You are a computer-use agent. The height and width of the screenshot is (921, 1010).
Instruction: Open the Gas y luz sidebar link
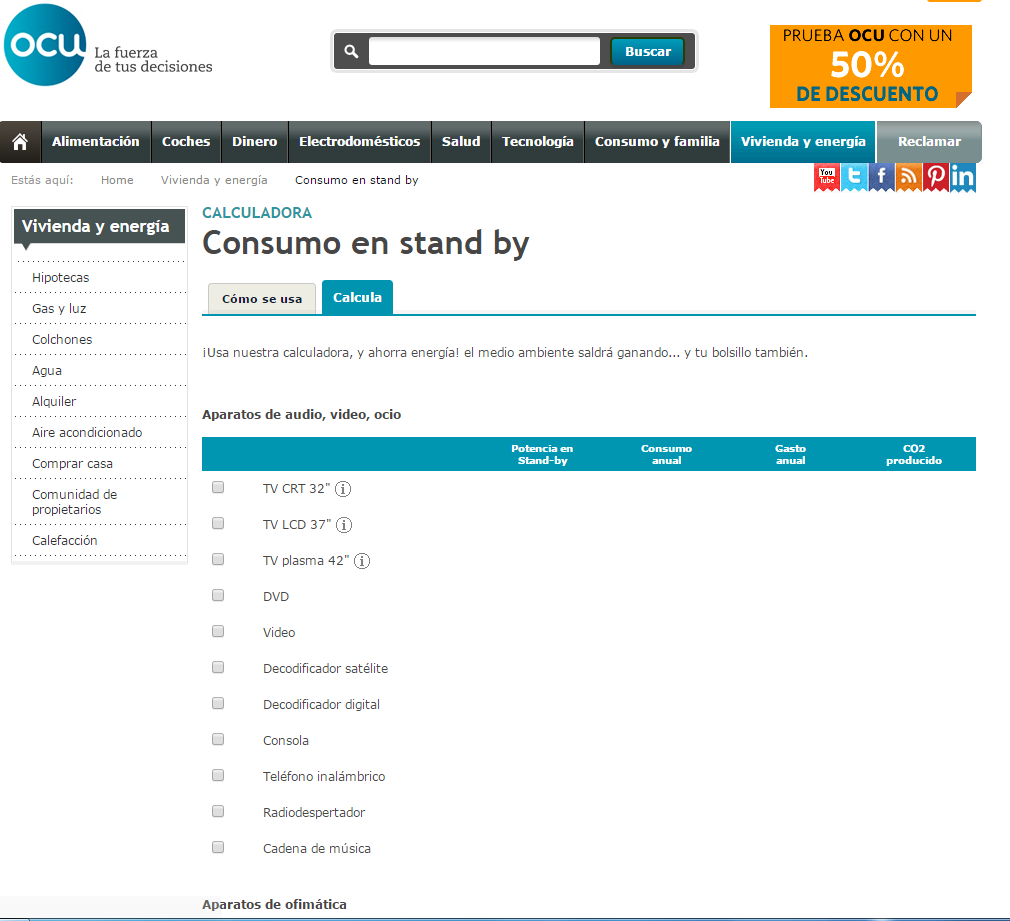pyautogui.click(x=59, y=309)
